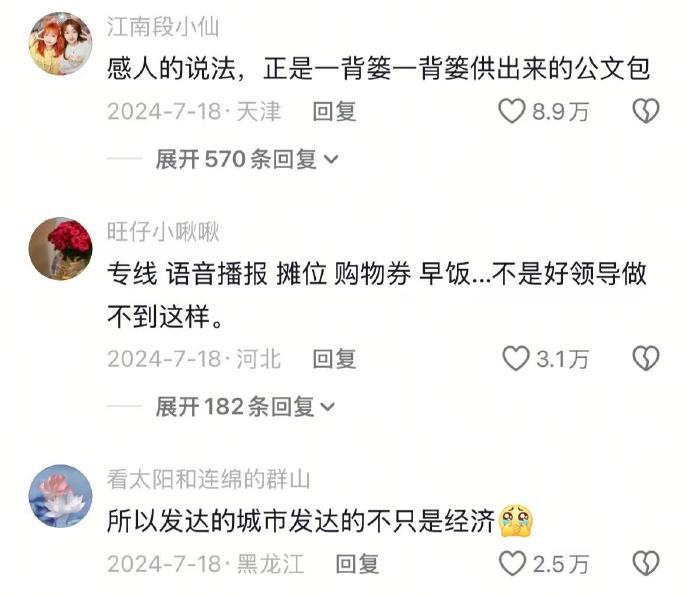Image resolution: width=690 pixels, height=594 pixels.
Task: Dislike the Heilongjiang user's comment
Action: tap(646, 563)
